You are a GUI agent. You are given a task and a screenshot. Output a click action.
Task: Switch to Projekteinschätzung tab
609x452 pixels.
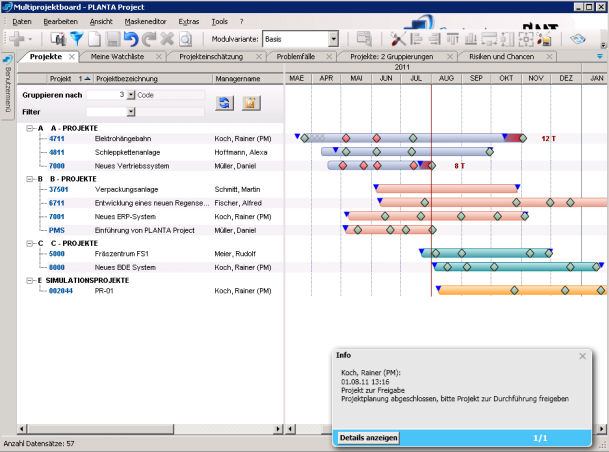tap(211, 57)
